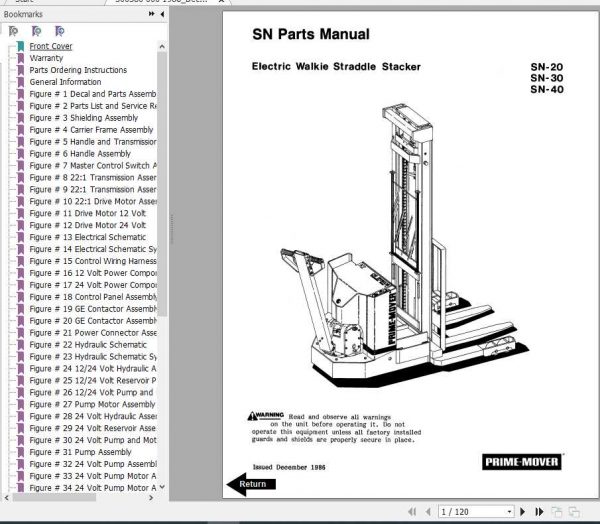This screenshot has height=524, width=600.
Task: Click the first bookmark options icon
Action: (13, 31)
